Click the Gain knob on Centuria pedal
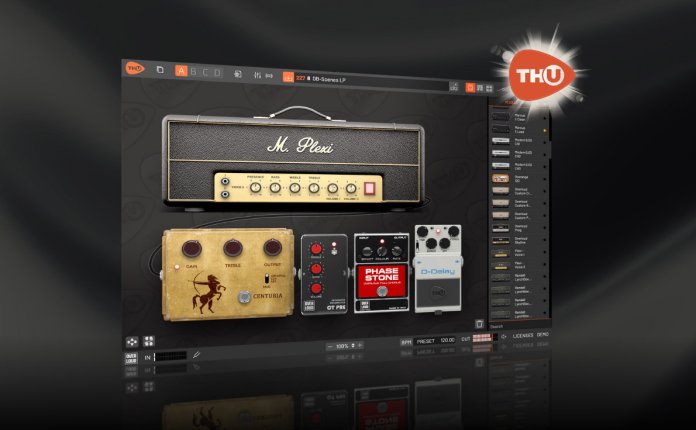 point(187,250)
